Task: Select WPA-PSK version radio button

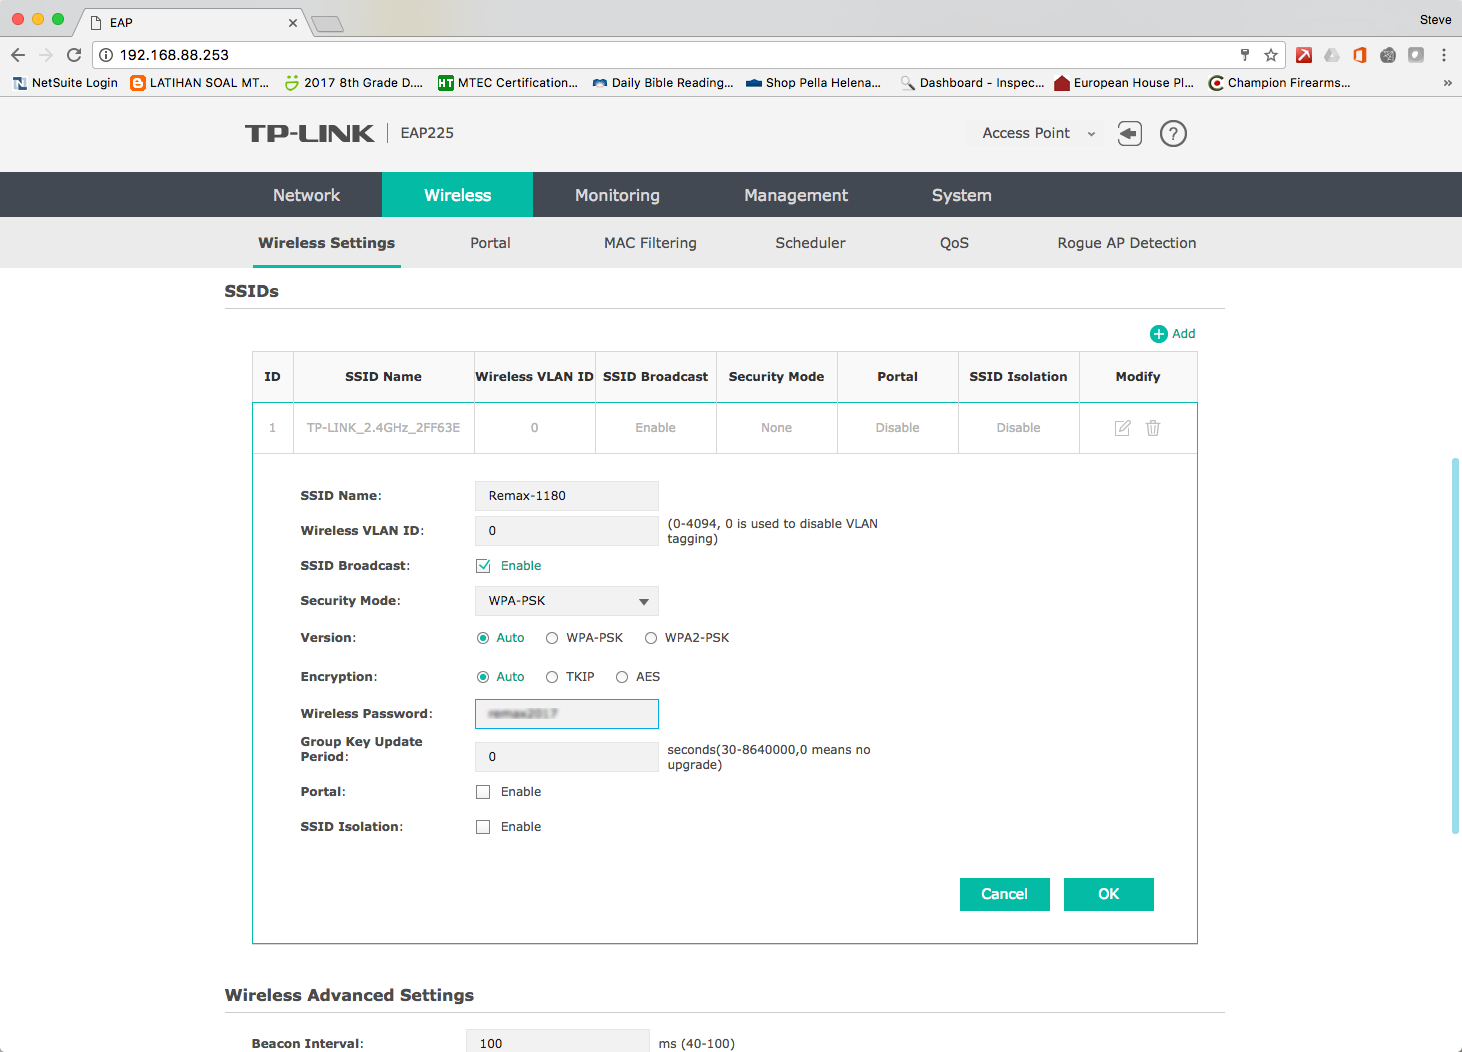Action: pos(552,638)
